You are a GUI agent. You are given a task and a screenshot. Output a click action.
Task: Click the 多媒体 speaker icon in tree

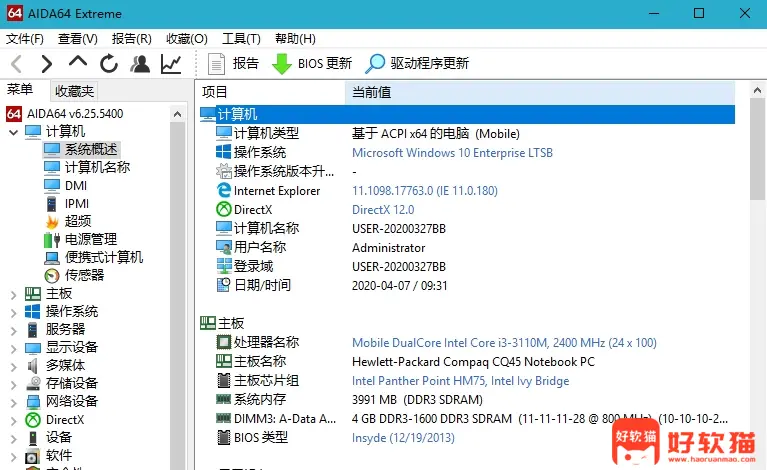pyautogui.click(x=33, y=365)
